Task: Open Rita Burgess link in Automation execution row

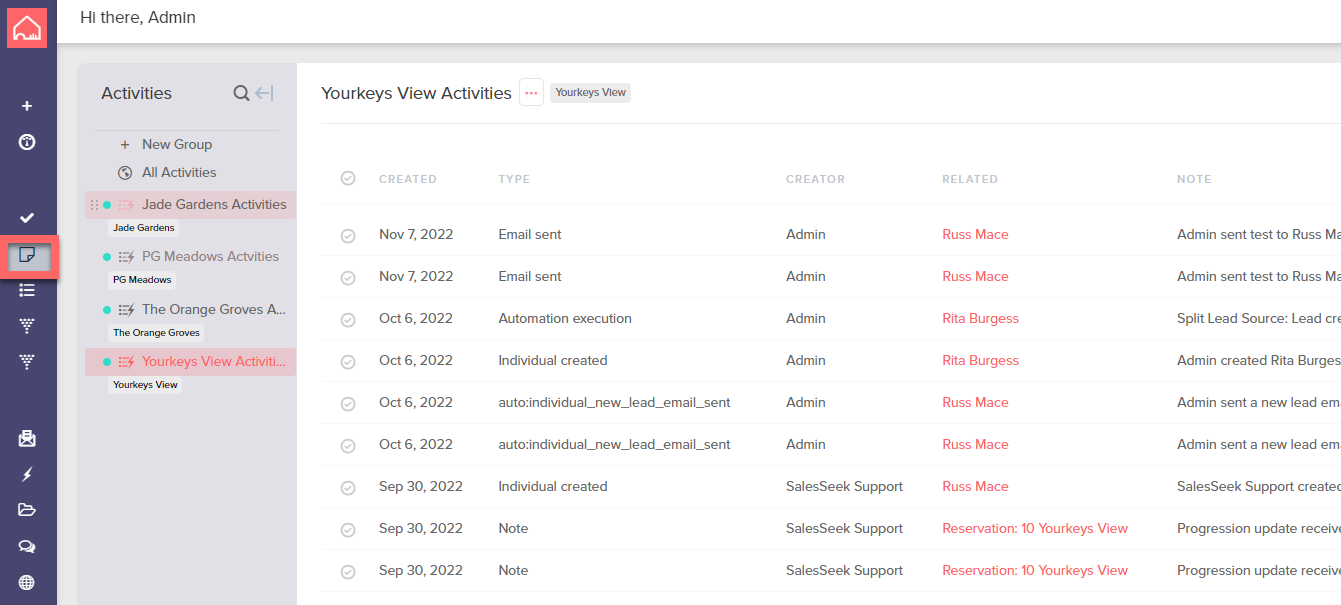Action: coord(980,318)
